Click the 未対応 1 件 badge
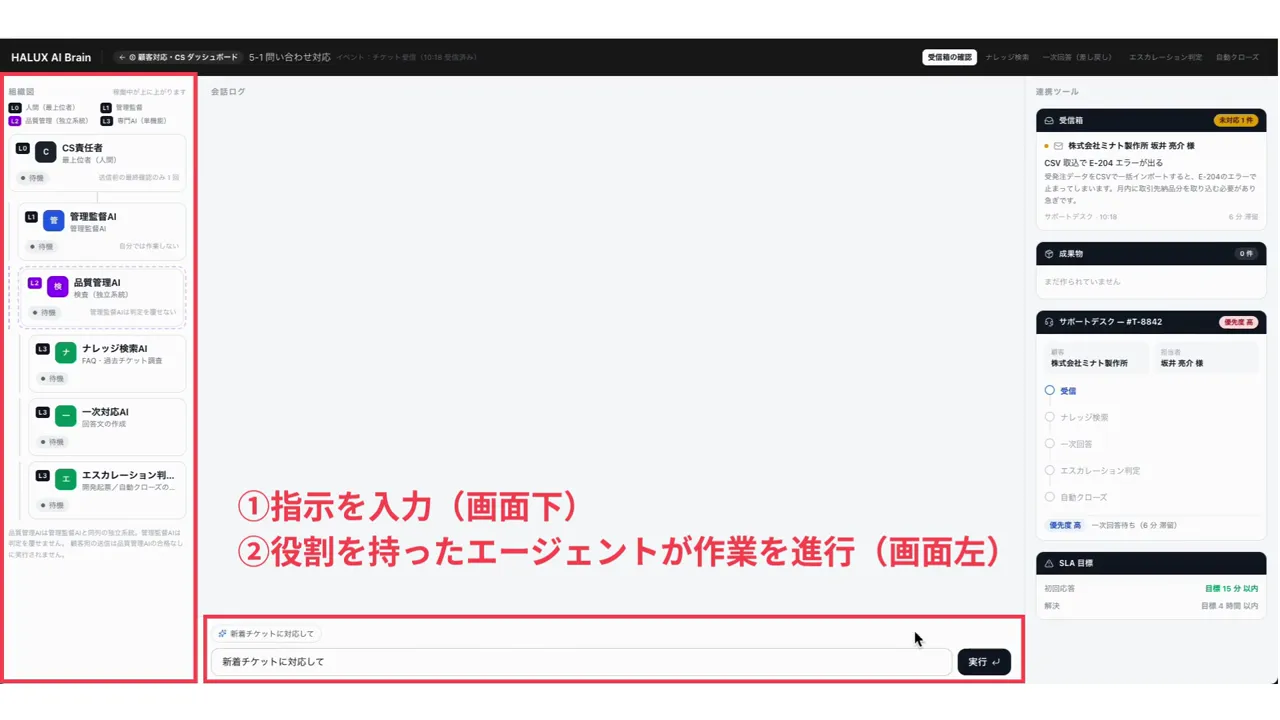 (x=1235, y=120)
